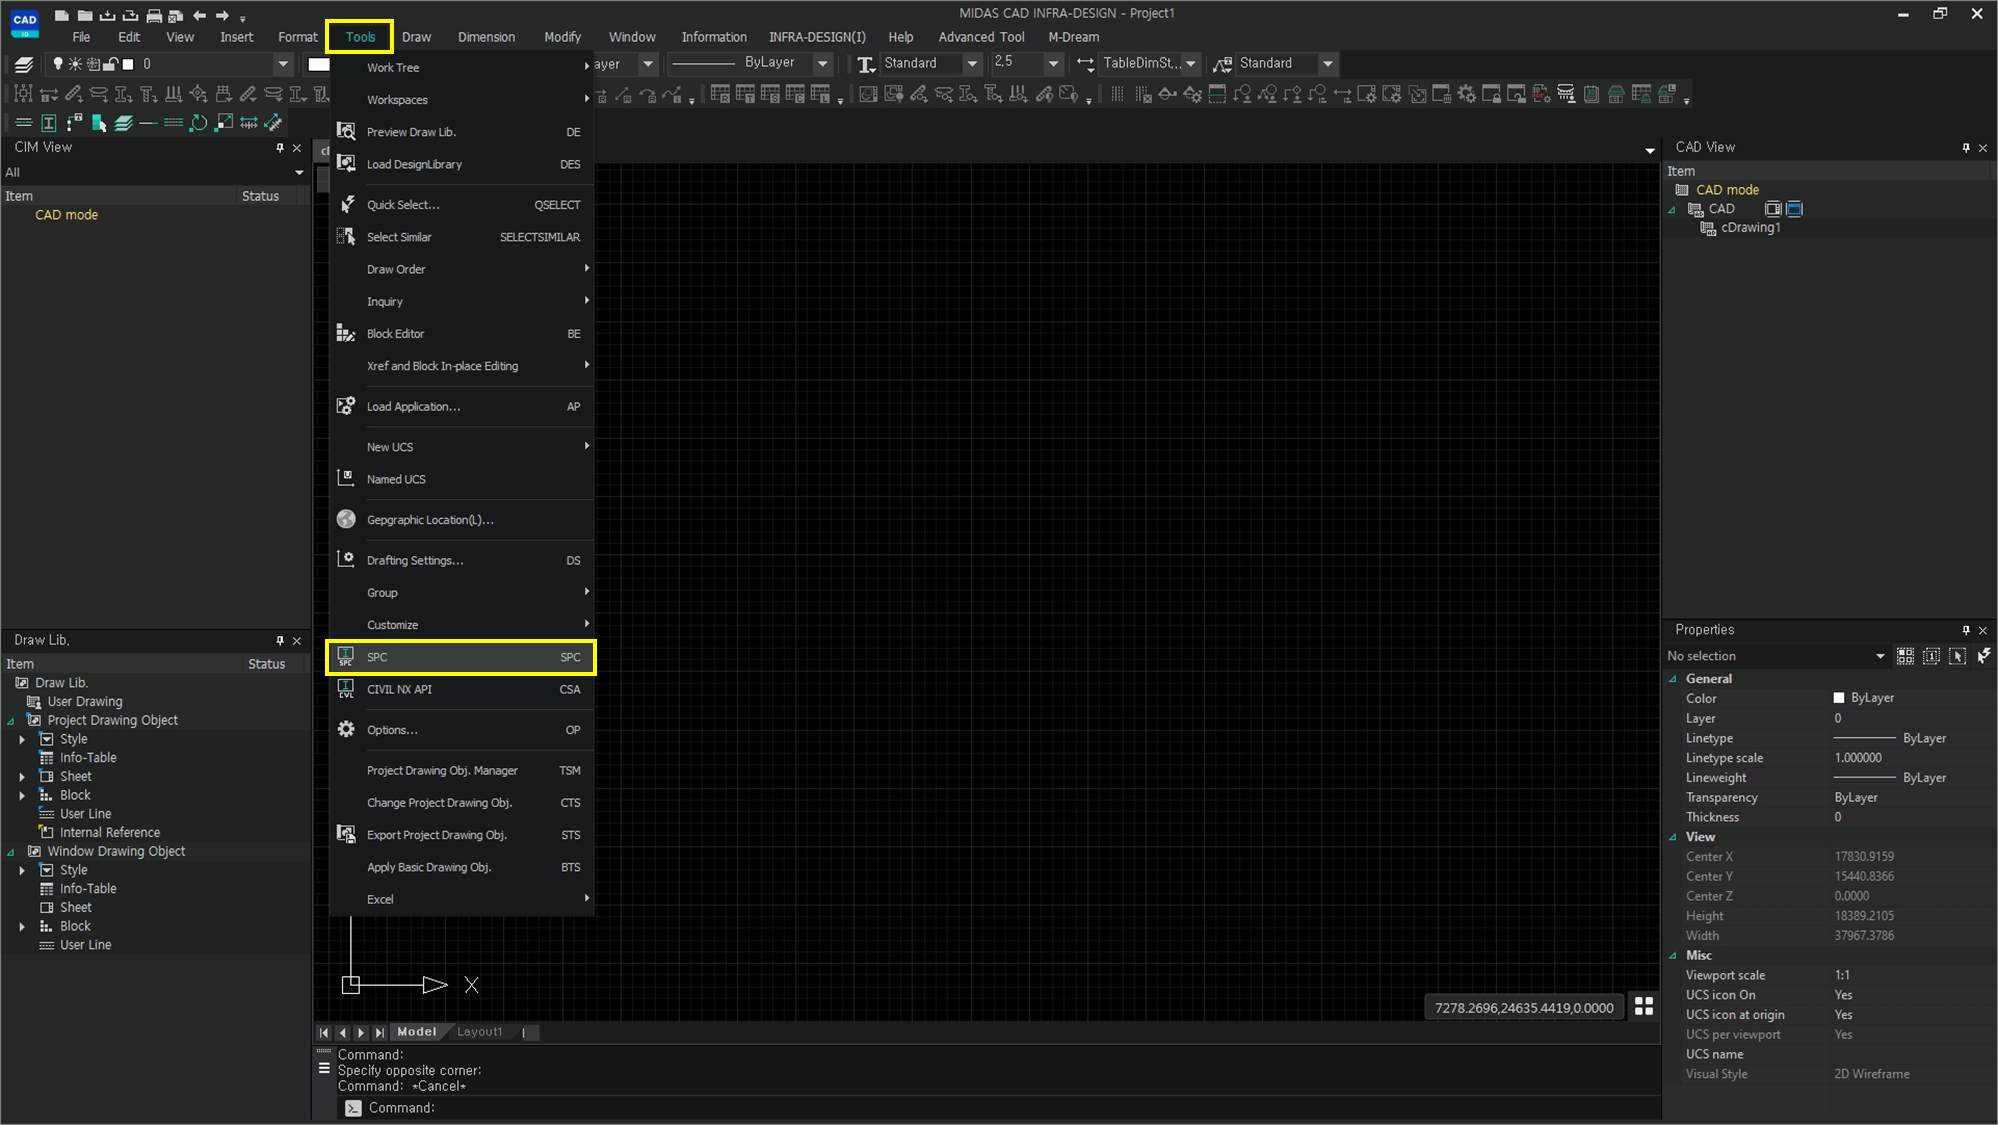The image size is (1998, 1125).
Task: Pin the Draw Lib. panel
Action: [280, 640]
